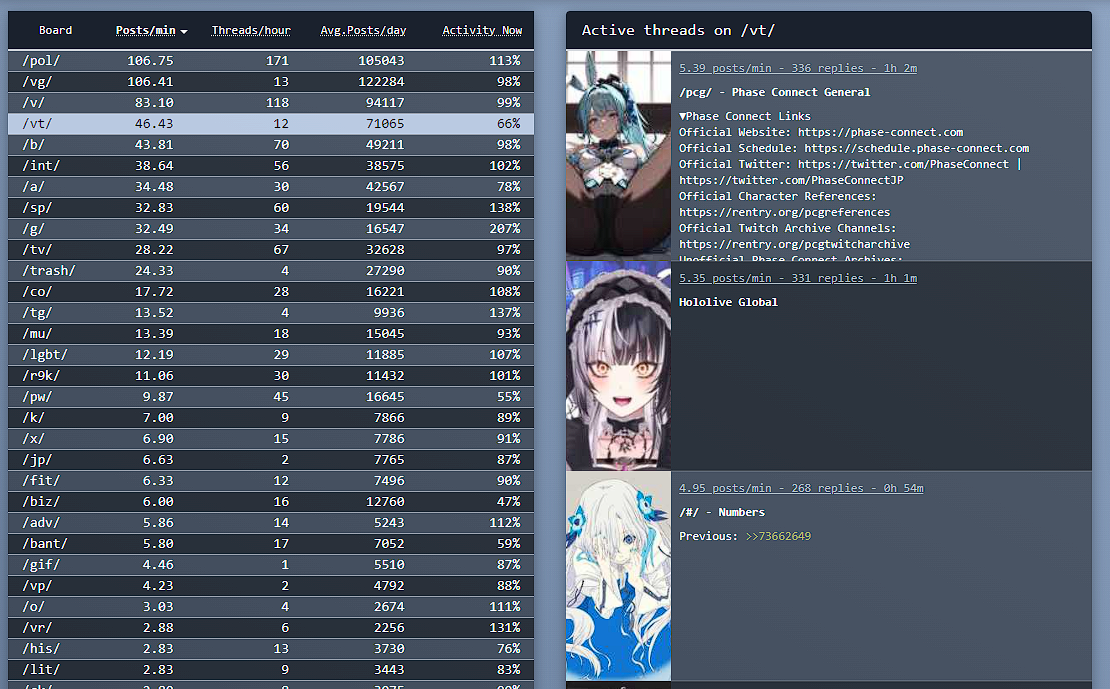Choose the /his/ board row
This screenshot has width=1110, height=689.
click(271, 649)
